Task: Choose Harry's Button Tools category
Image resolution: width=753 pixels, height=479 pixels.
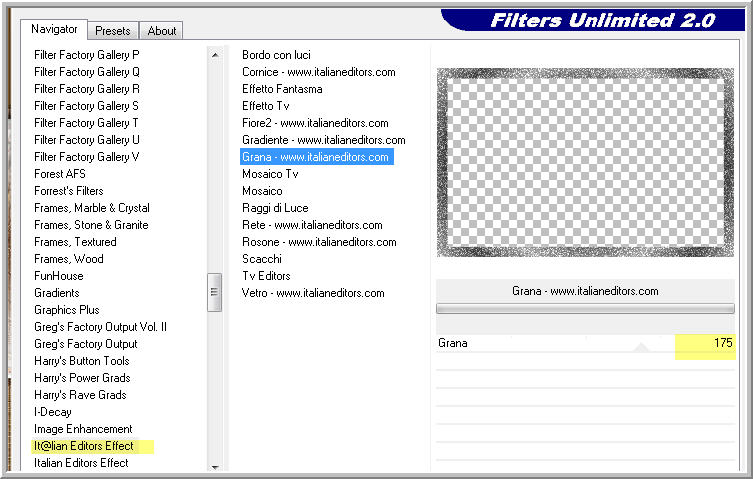Action: [x=82, y=361]
